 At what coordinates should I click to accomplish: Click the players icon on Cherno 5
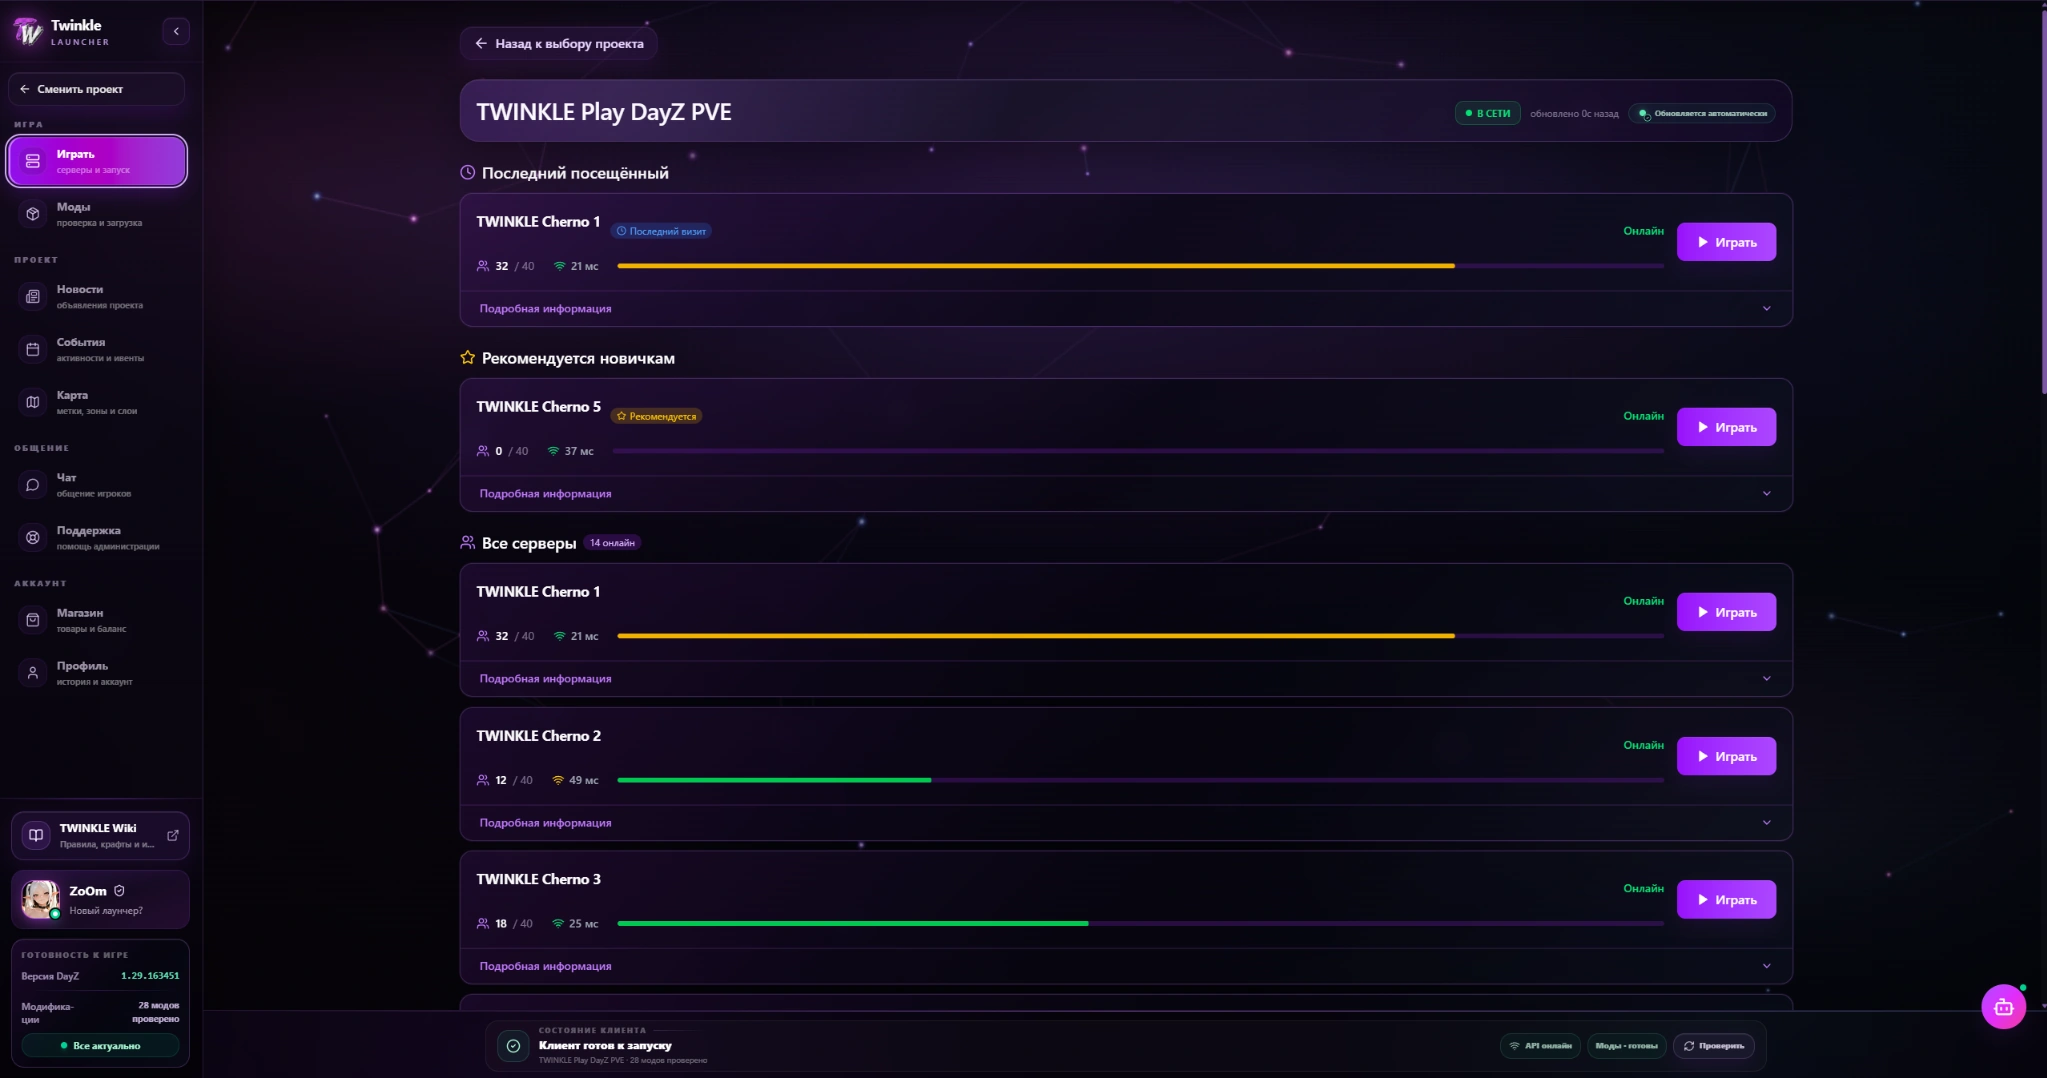[x=483, y=451]
